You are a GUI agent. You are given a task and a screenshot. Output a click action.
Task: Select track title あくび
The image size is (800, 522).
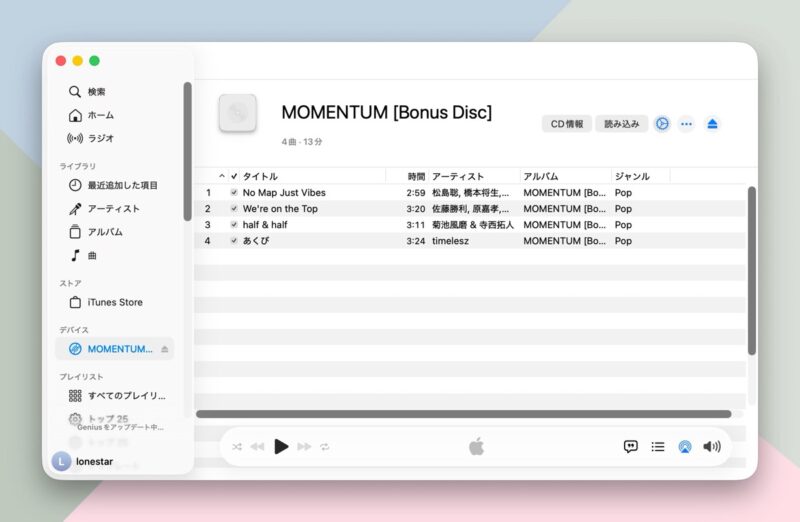click(256, 241)
